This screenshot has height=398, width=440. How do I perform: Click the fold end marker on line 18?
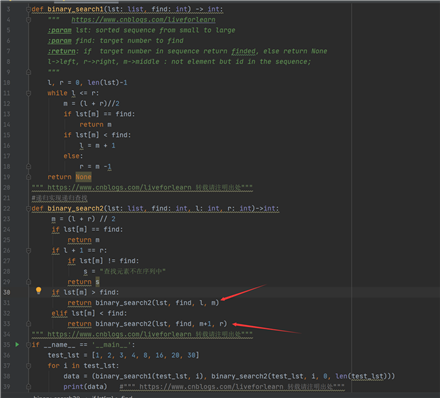[29, 166]
